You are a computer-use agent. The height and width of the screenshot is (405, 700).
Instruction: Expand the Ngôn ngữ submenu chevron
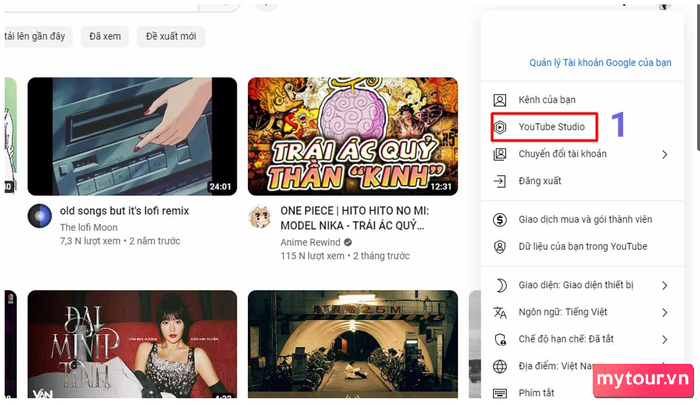(x=665, y=313)
